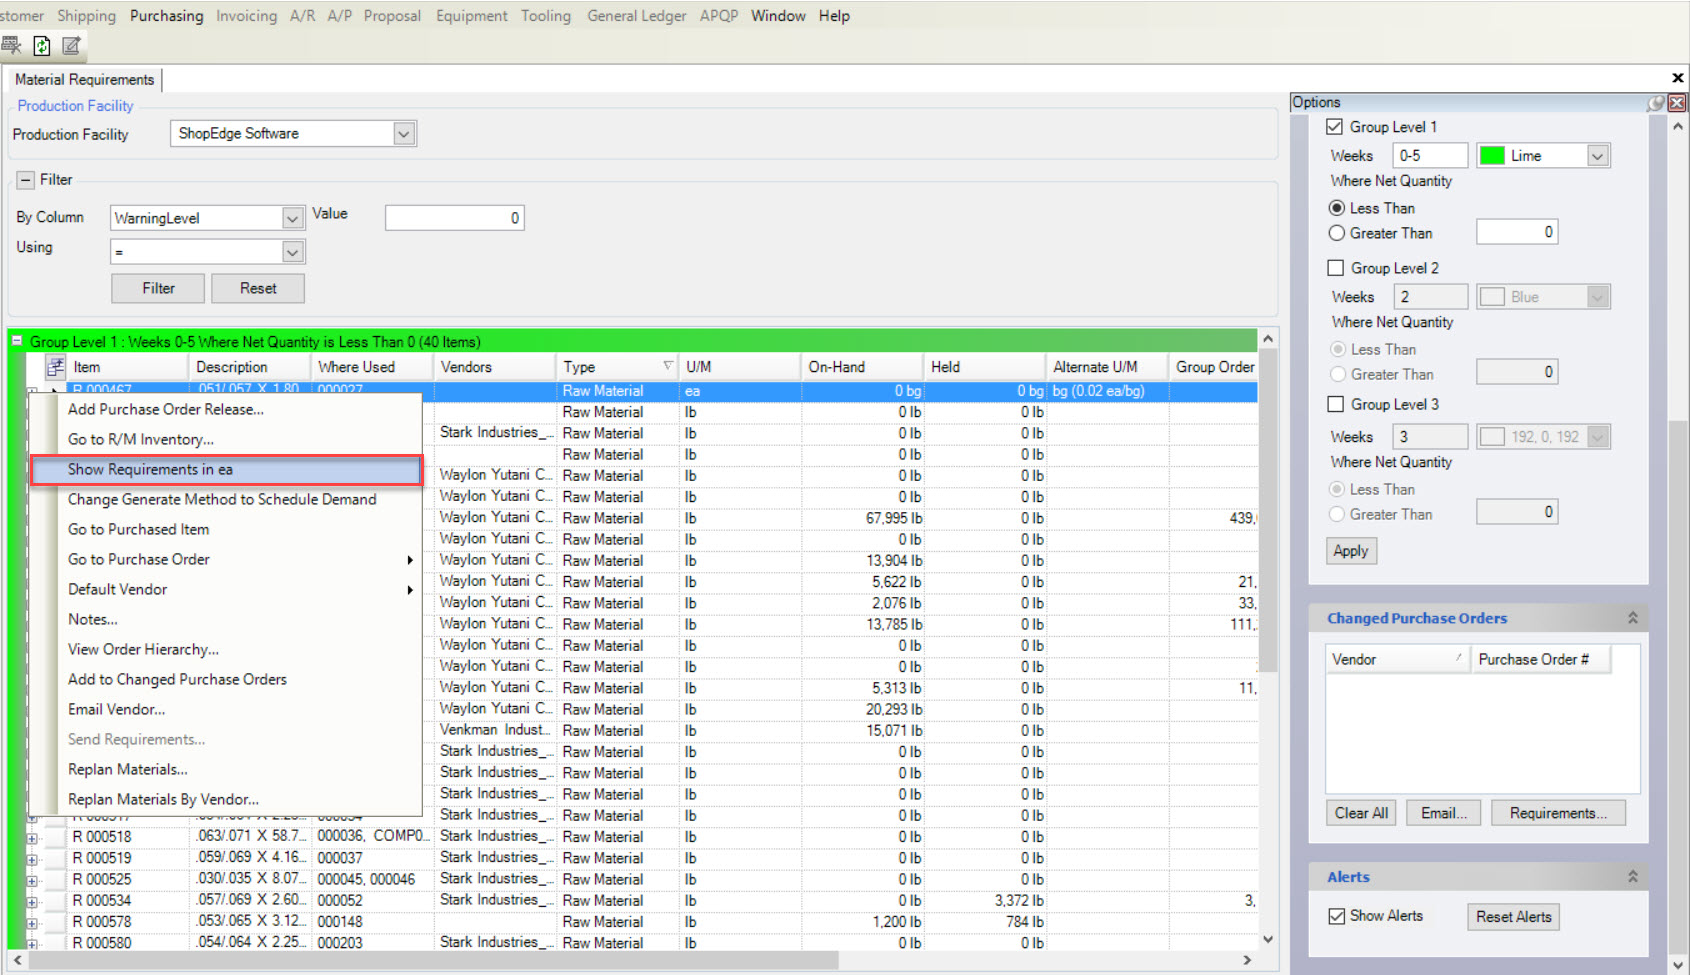1690x975 pixels.
Task: Choose Replan Materials By Vendor entry
Action: (x=226, y=799)
